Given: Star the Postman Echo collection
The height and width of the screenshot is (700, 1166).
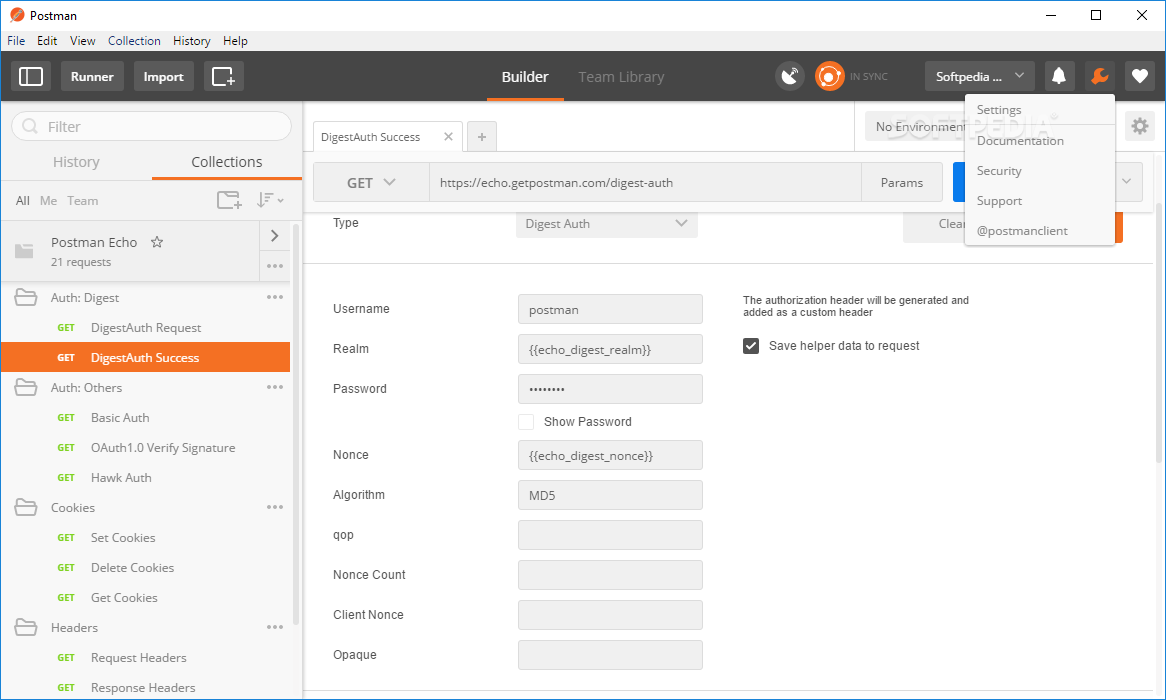Looking at the screenshot, I should click(157, 242).
